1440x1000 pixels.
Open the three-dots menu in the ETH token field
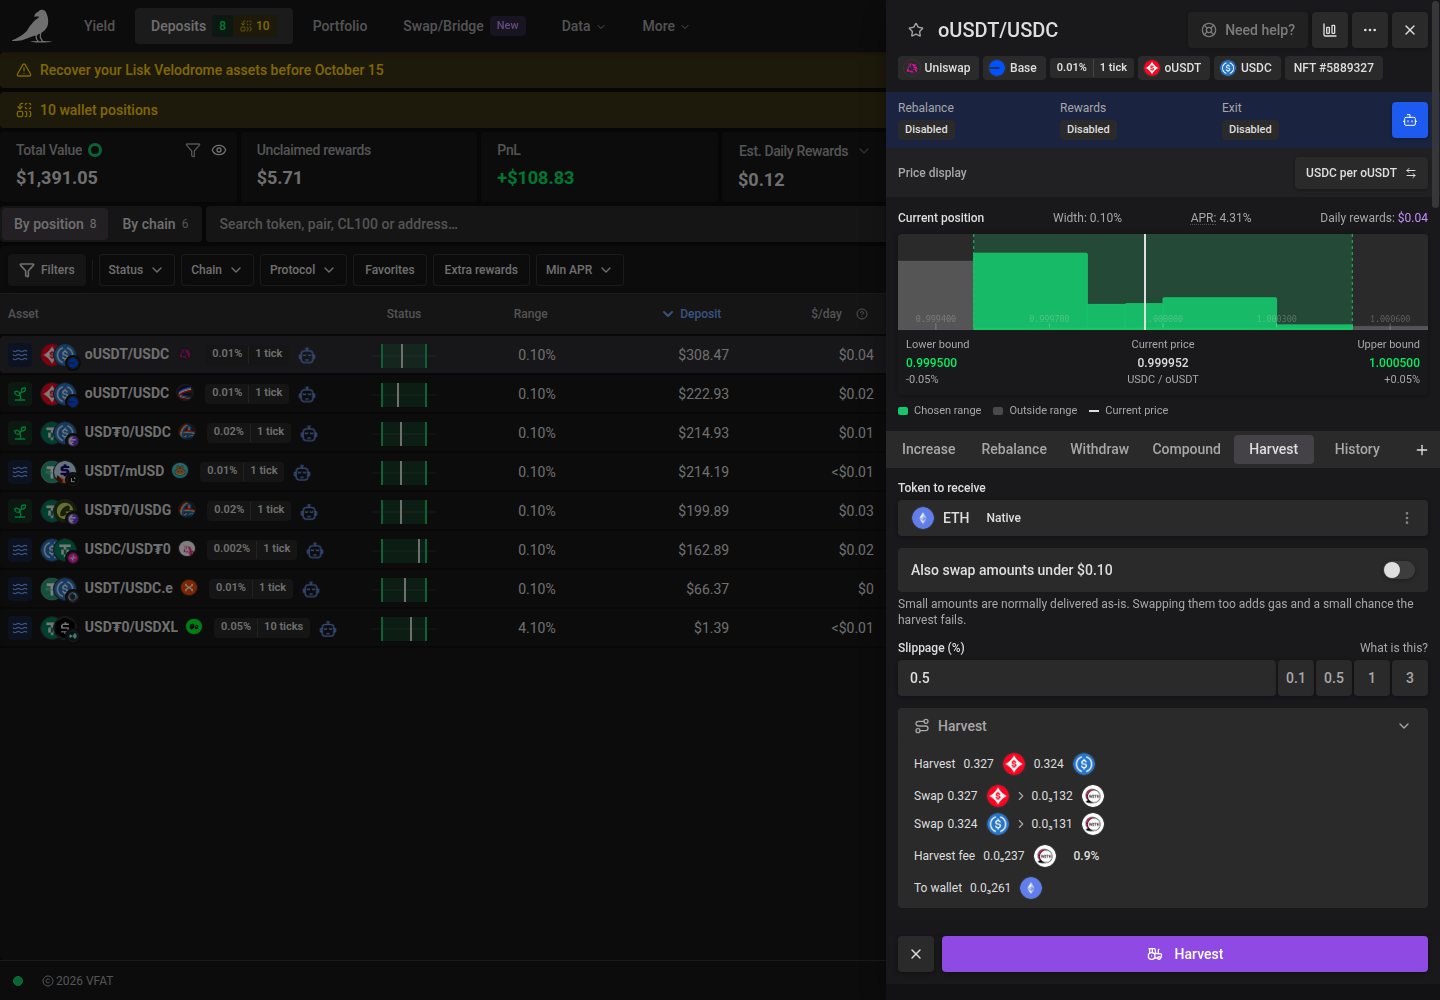click(x=1407, y=518)
